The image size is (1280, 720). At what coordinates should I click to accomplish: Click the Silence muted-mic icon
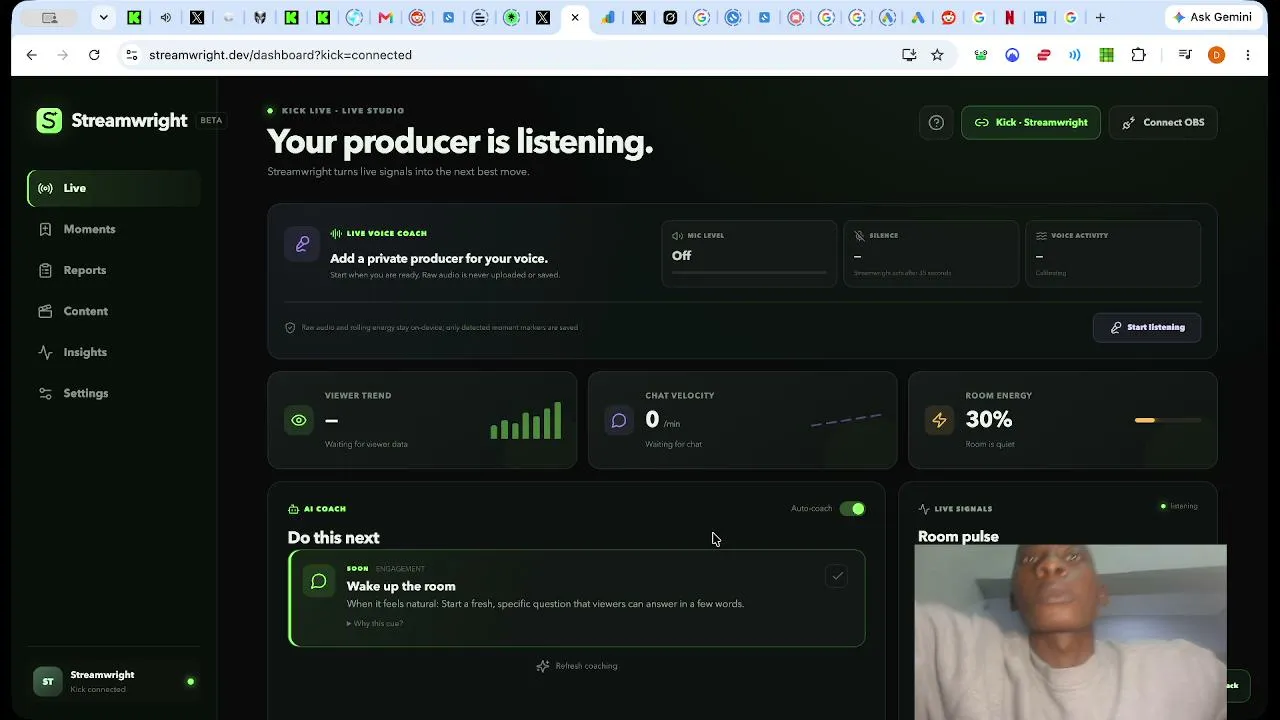(x=859, y=236)
